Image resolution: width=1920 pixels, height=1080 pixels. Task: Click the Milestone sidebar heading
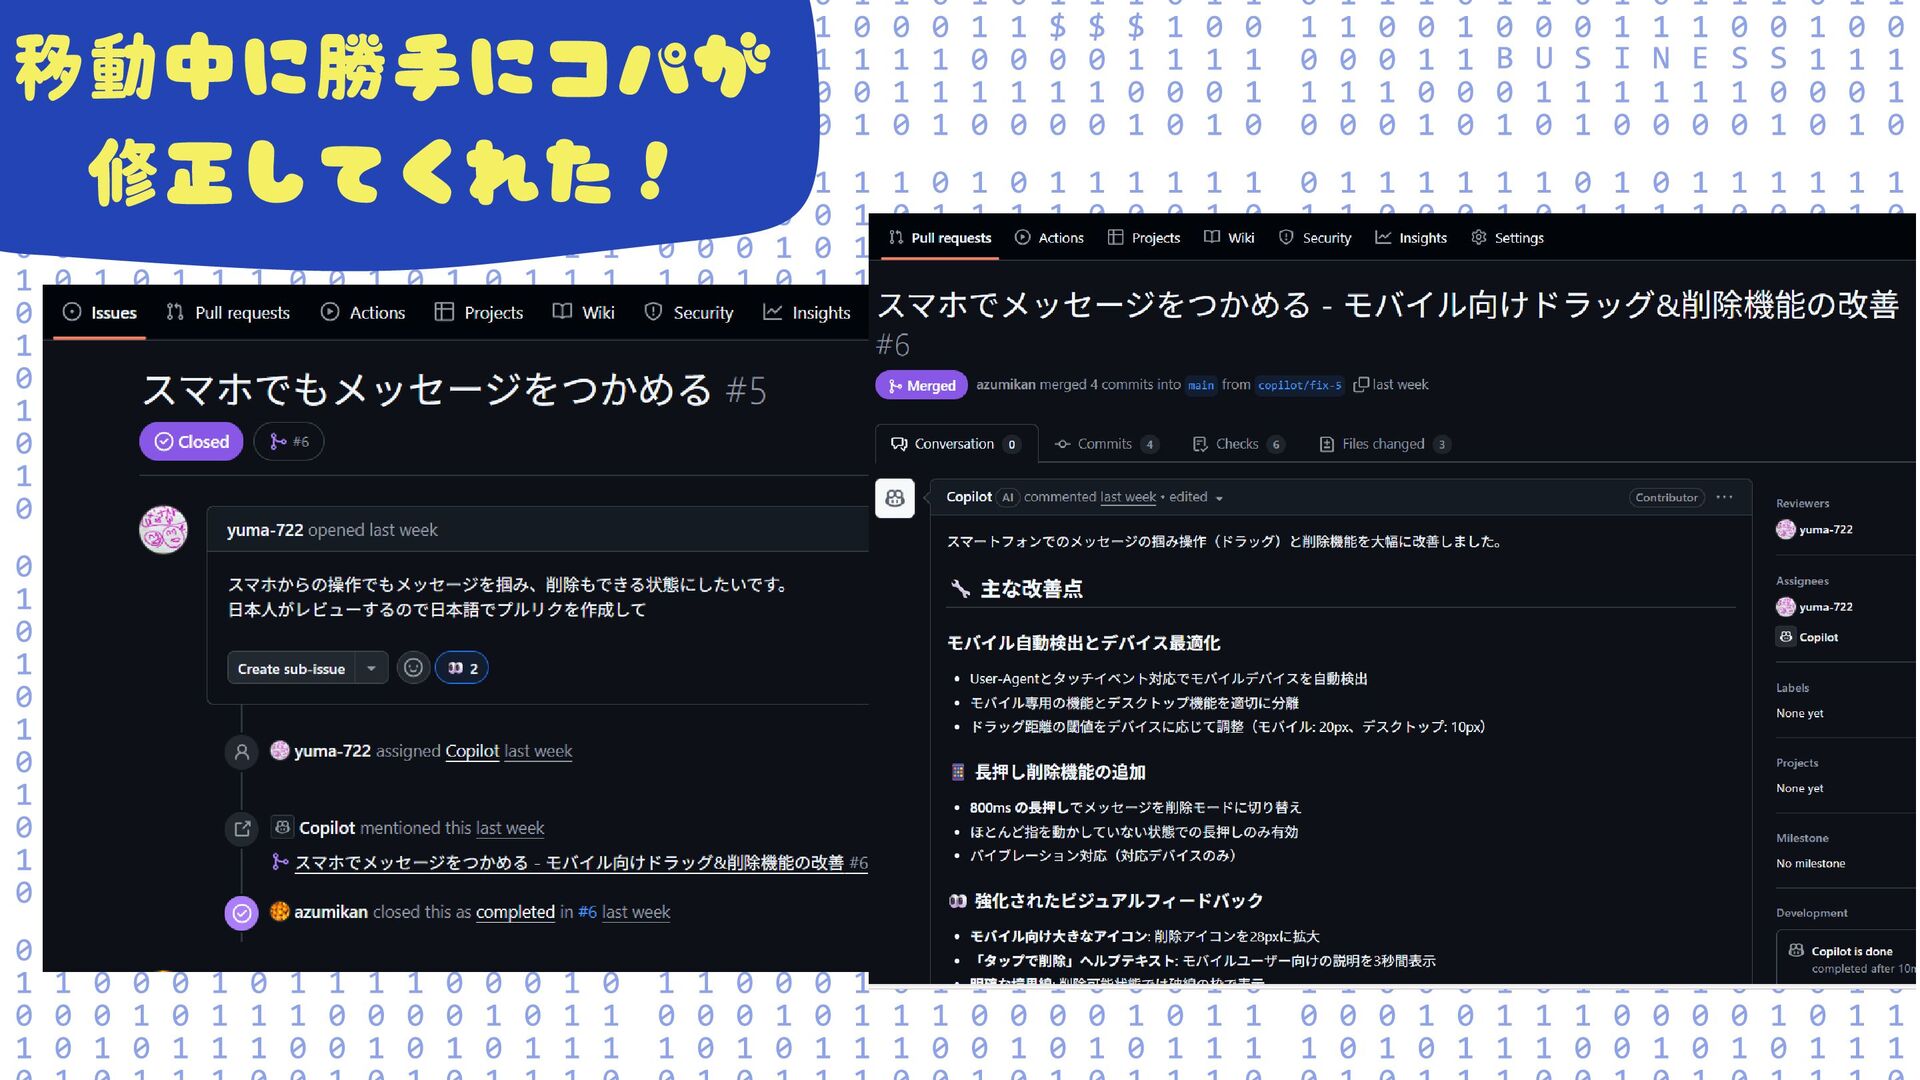1802,838
